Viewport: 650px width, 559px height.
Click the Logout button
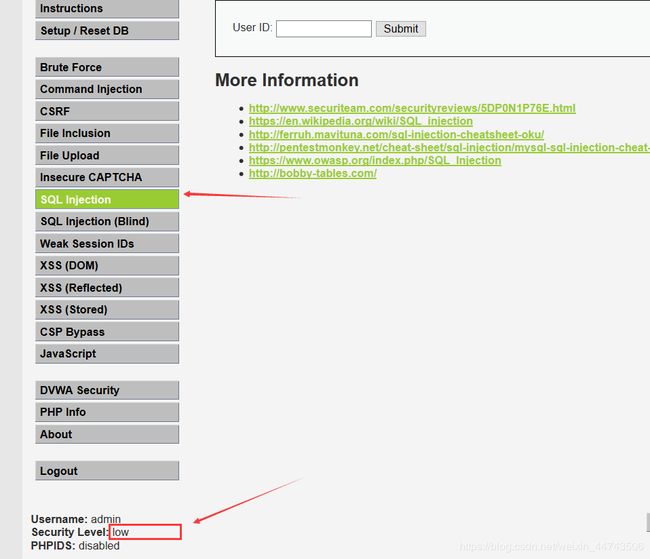tap(106, 471)
